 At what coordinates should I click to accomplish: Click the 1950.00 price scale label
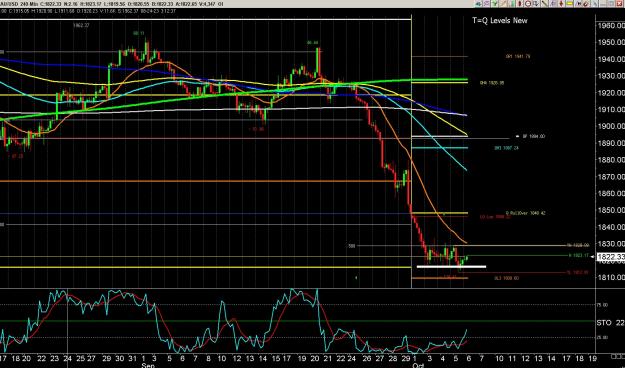(x=611, y=42)
